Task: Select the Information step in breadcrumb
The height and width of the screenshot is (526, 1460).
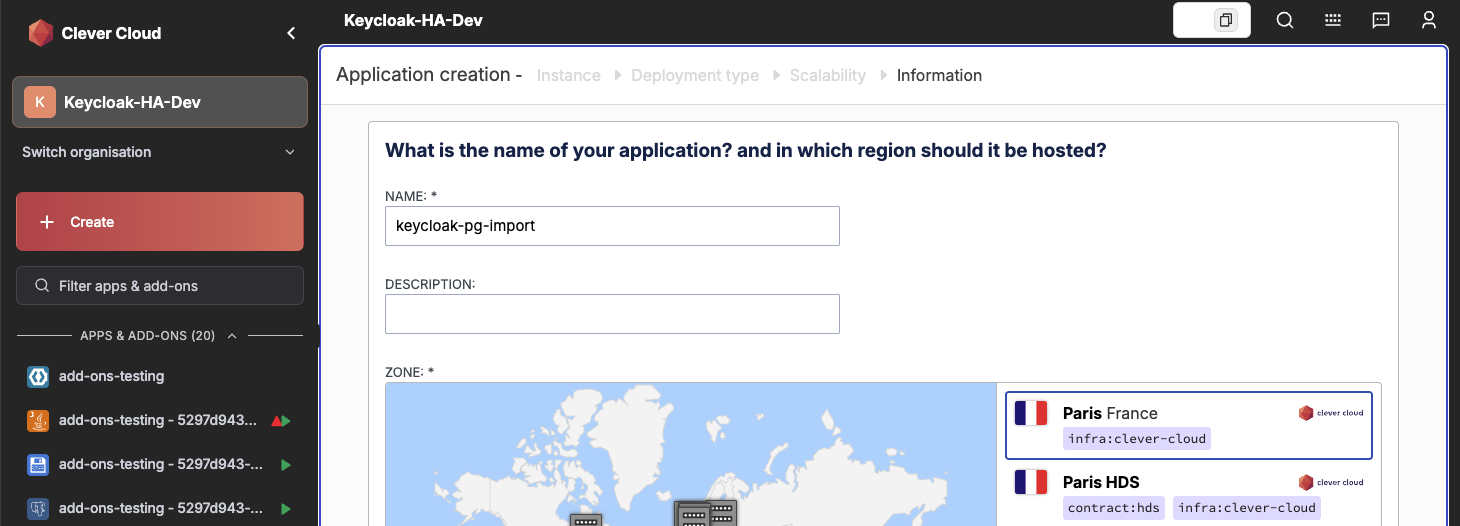Action: click(939, 75)
